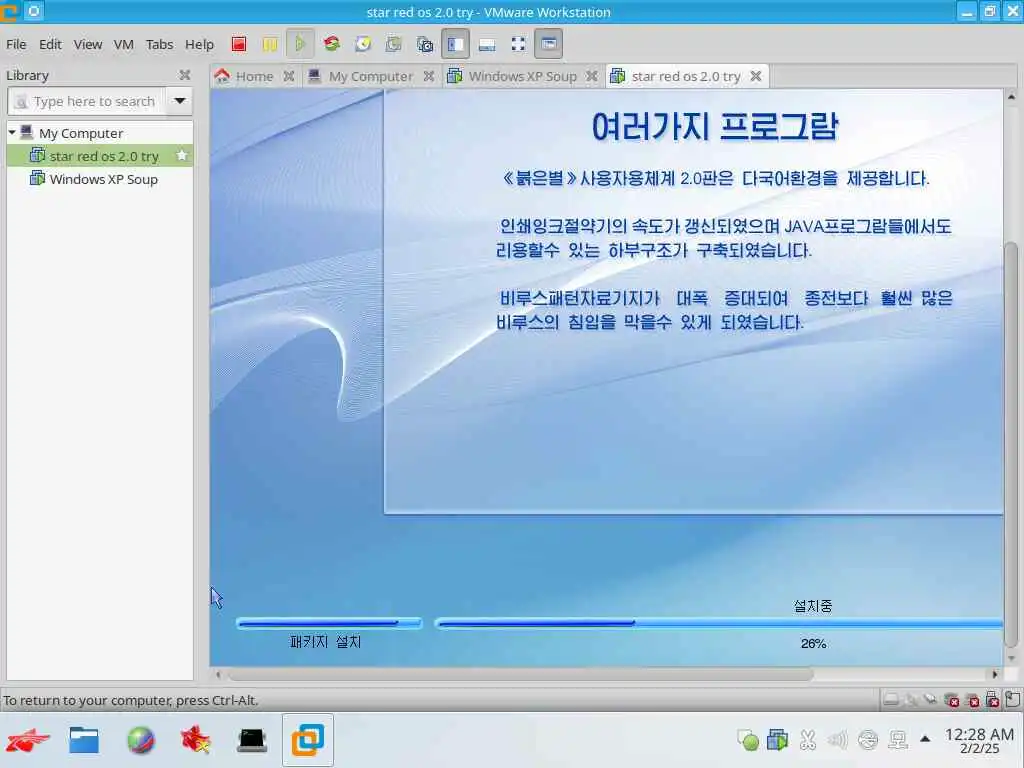Open the File menu
The image size is (1024, 768).
tap(16, 44)
